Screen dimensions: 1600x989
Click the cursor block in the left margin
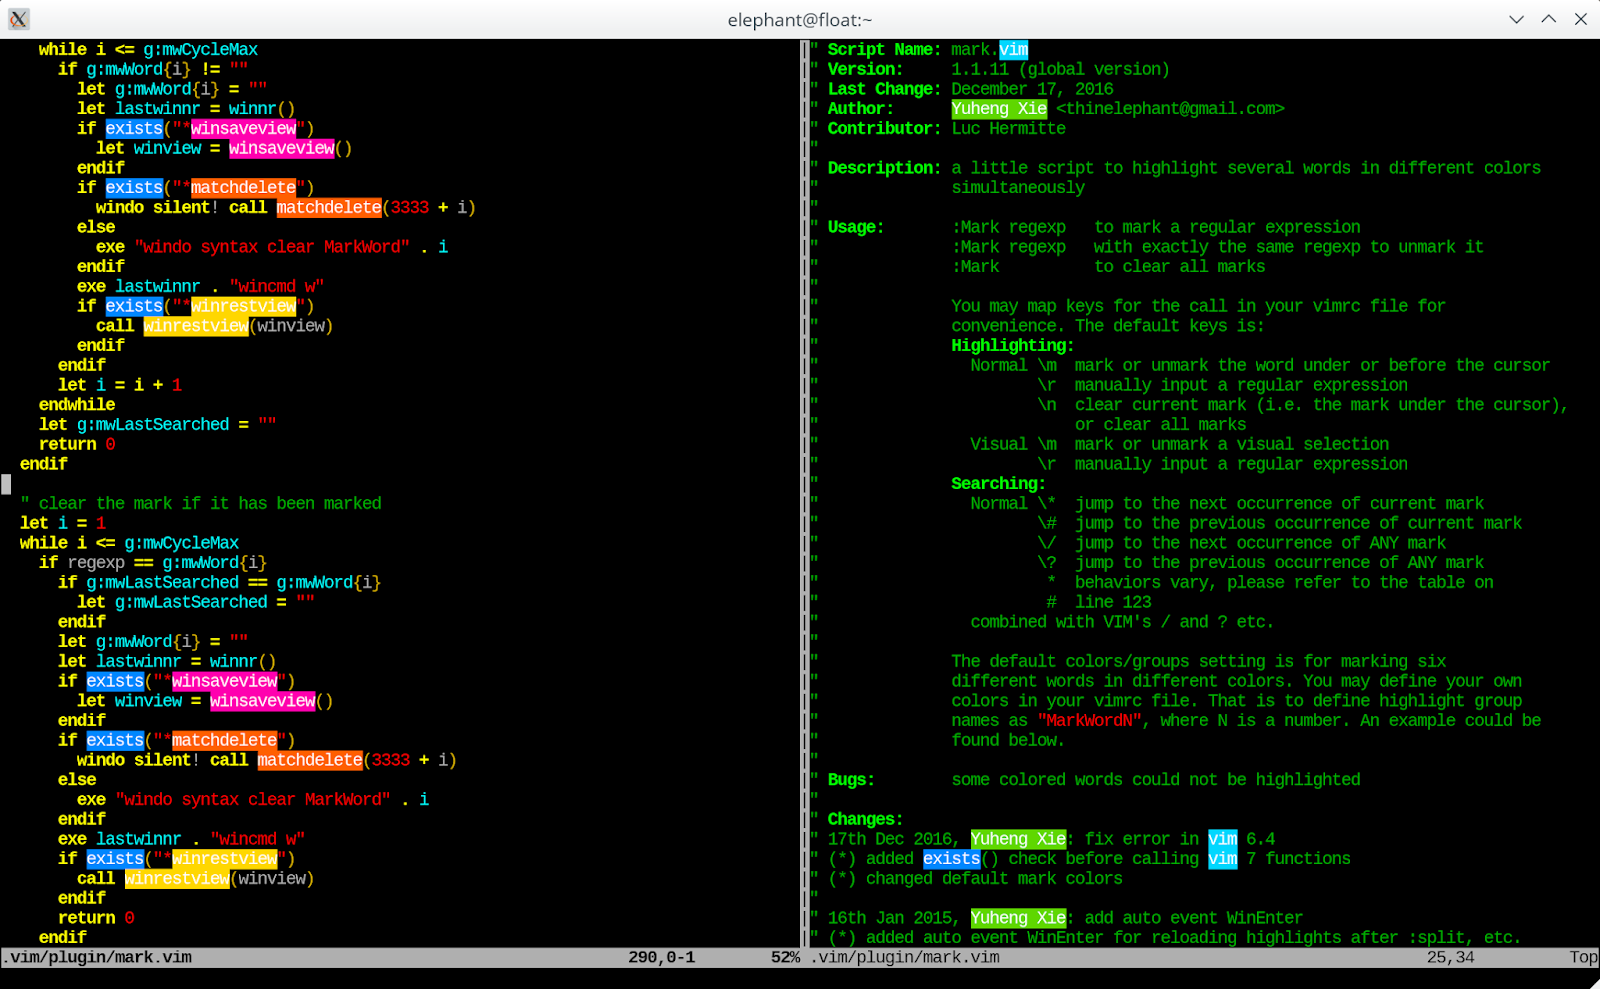pos(6,484)
